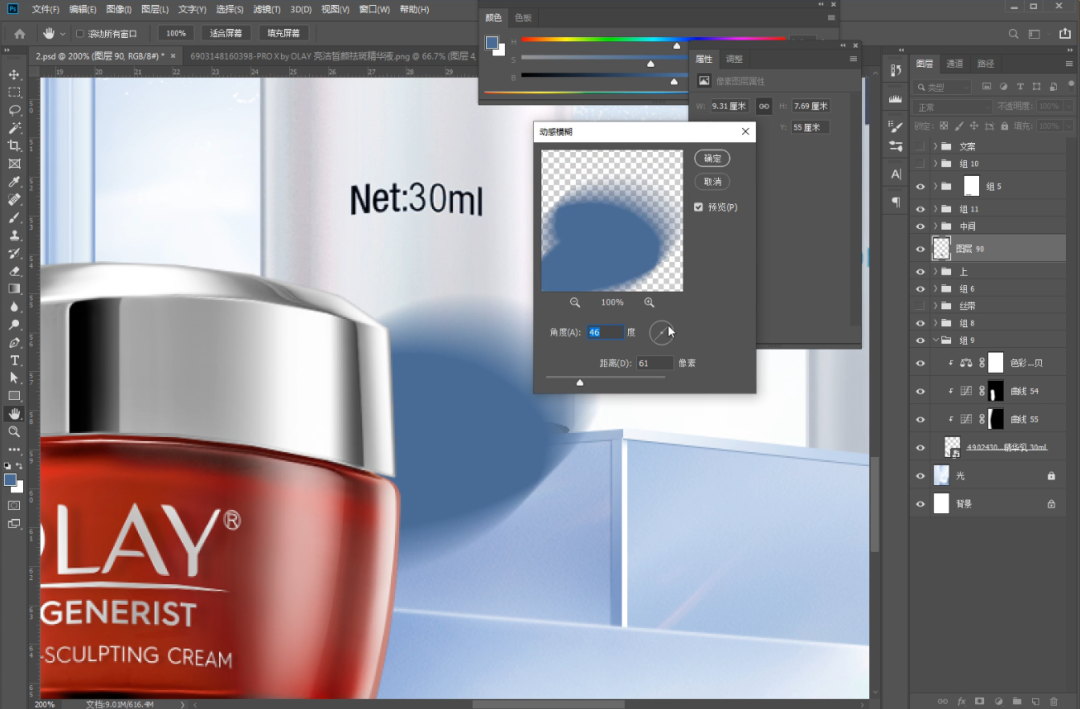Open the 滤镜 menu

click(x=267, y=10)
